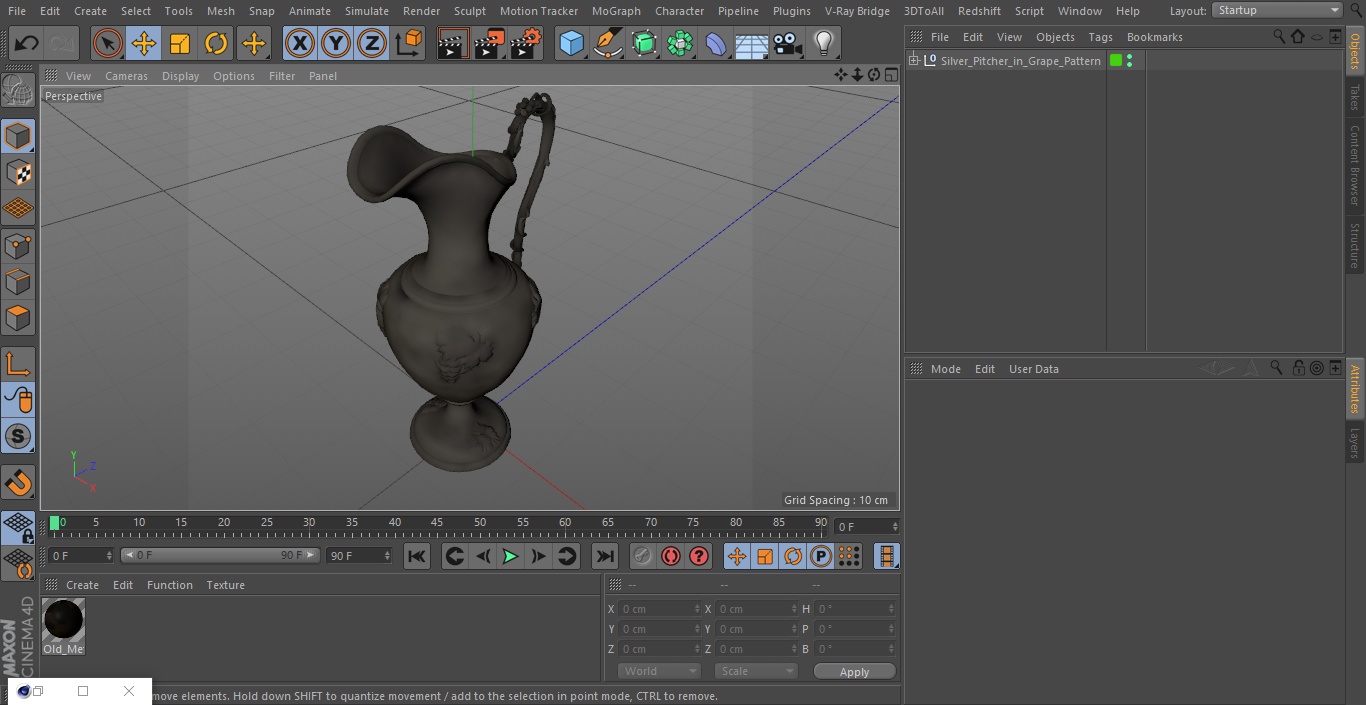
Task: Add a Camera object
Action: (x=788, y=44)
